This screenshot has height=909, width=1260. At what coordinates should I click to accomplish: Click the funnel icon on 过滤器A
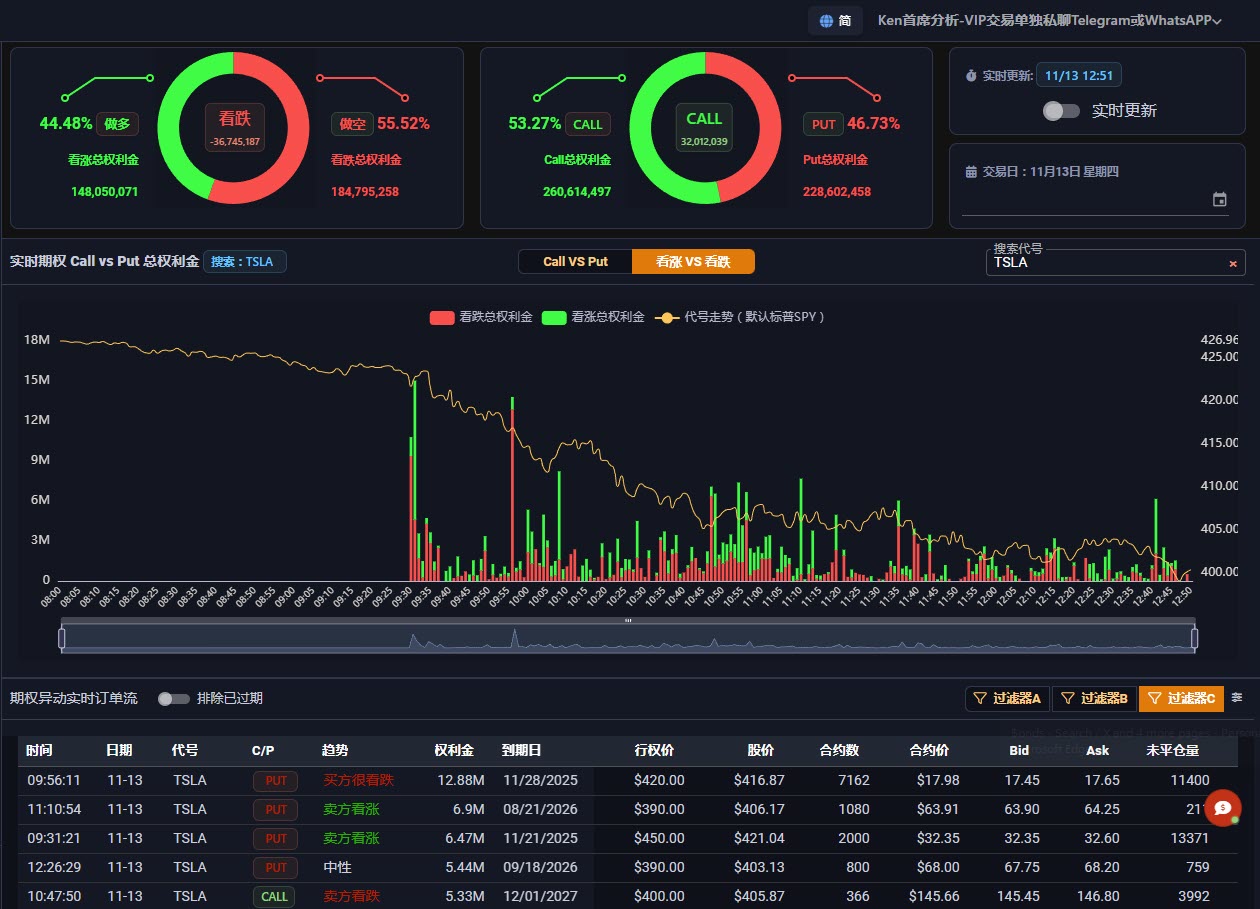coord(981,699)
